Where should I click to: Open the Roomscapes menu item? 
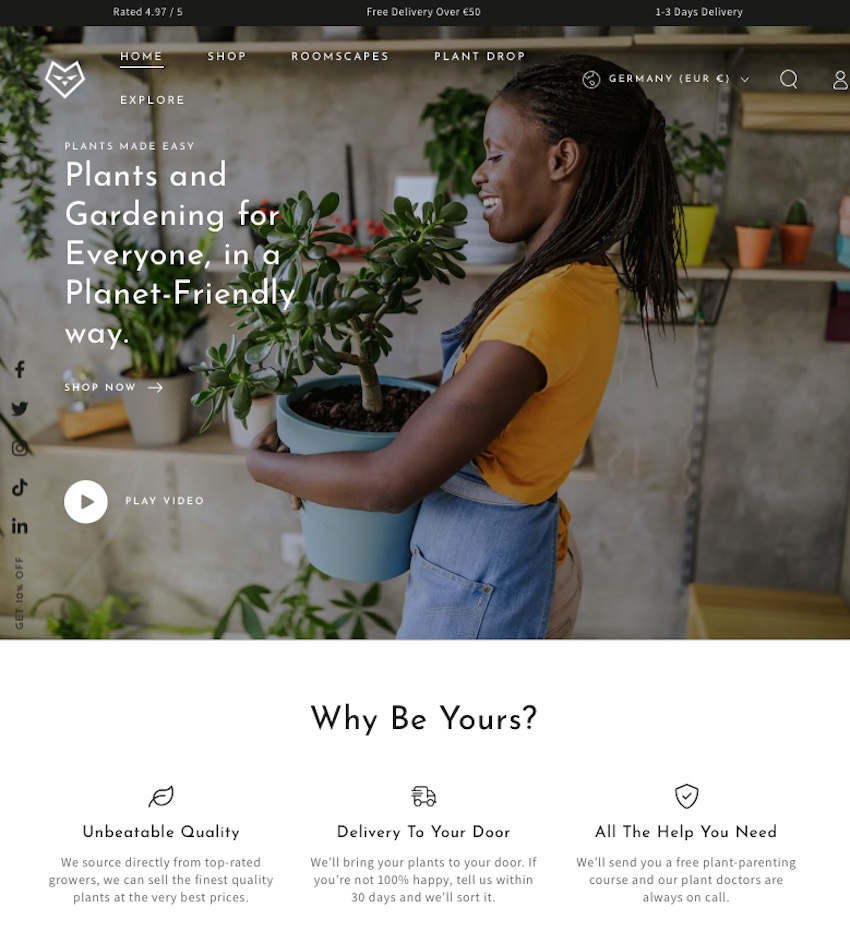(x=340, y=56)
